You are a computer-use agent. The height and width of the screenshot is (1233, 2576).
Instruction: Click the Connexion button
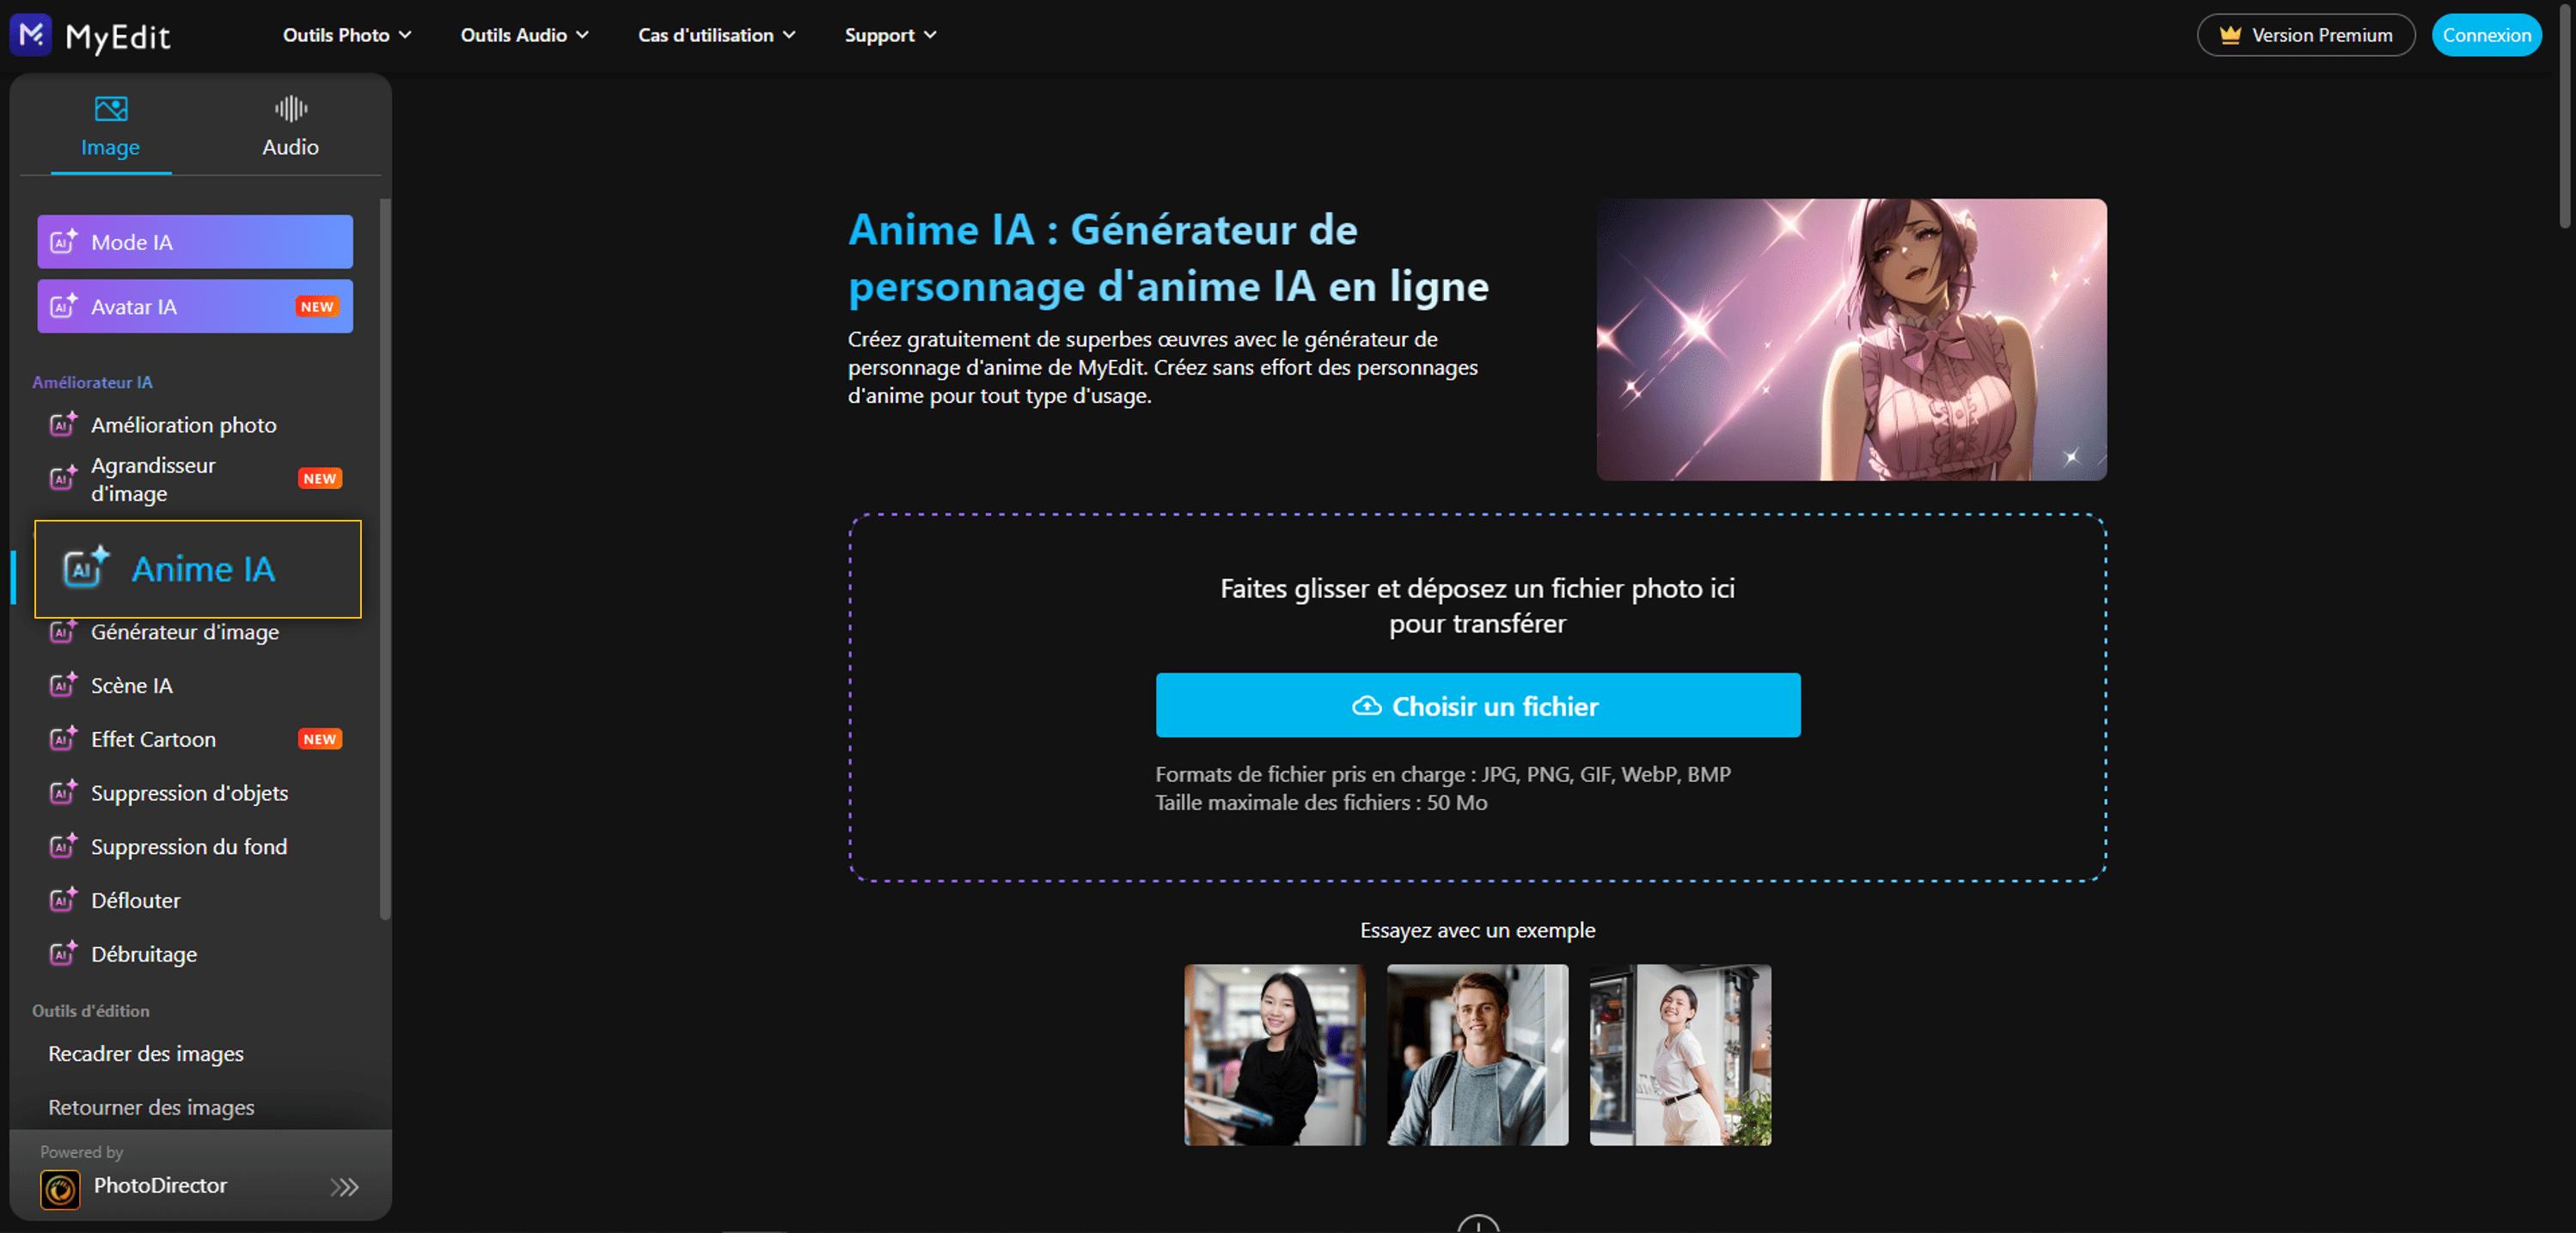coord(2487,35)
